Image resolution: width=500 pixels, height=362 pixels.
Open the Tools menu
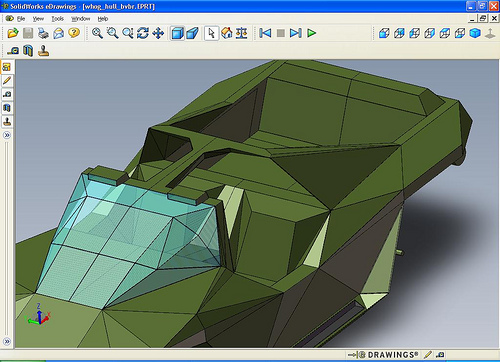click(57, 19)
